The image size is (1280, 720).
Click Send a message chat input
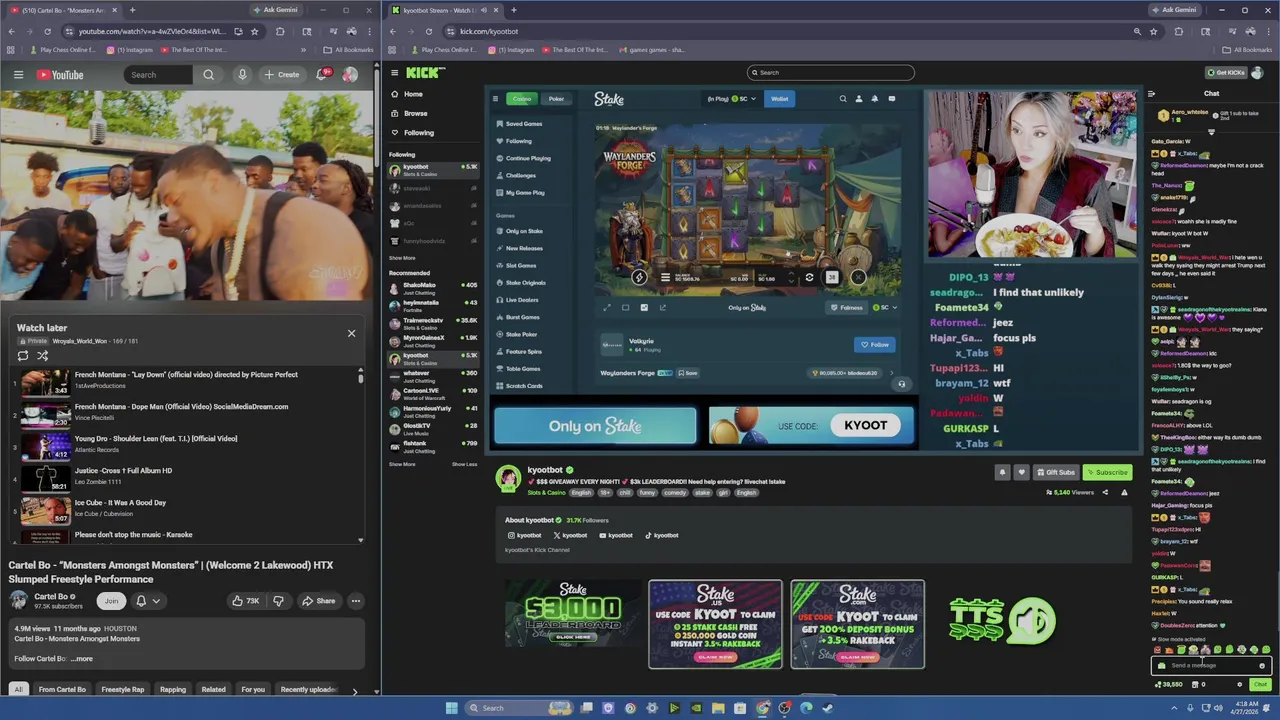pyautogui.click(x=1210, y=665)
